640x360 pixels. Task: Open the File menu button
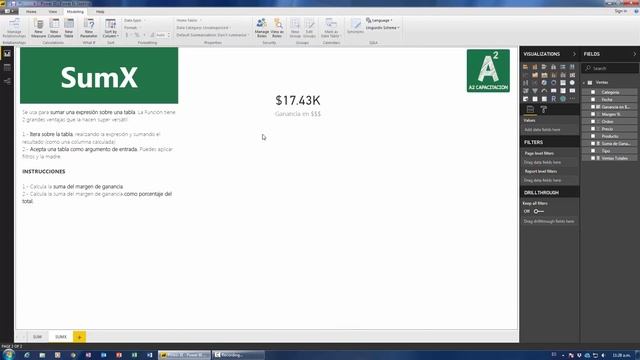(9, 11)
